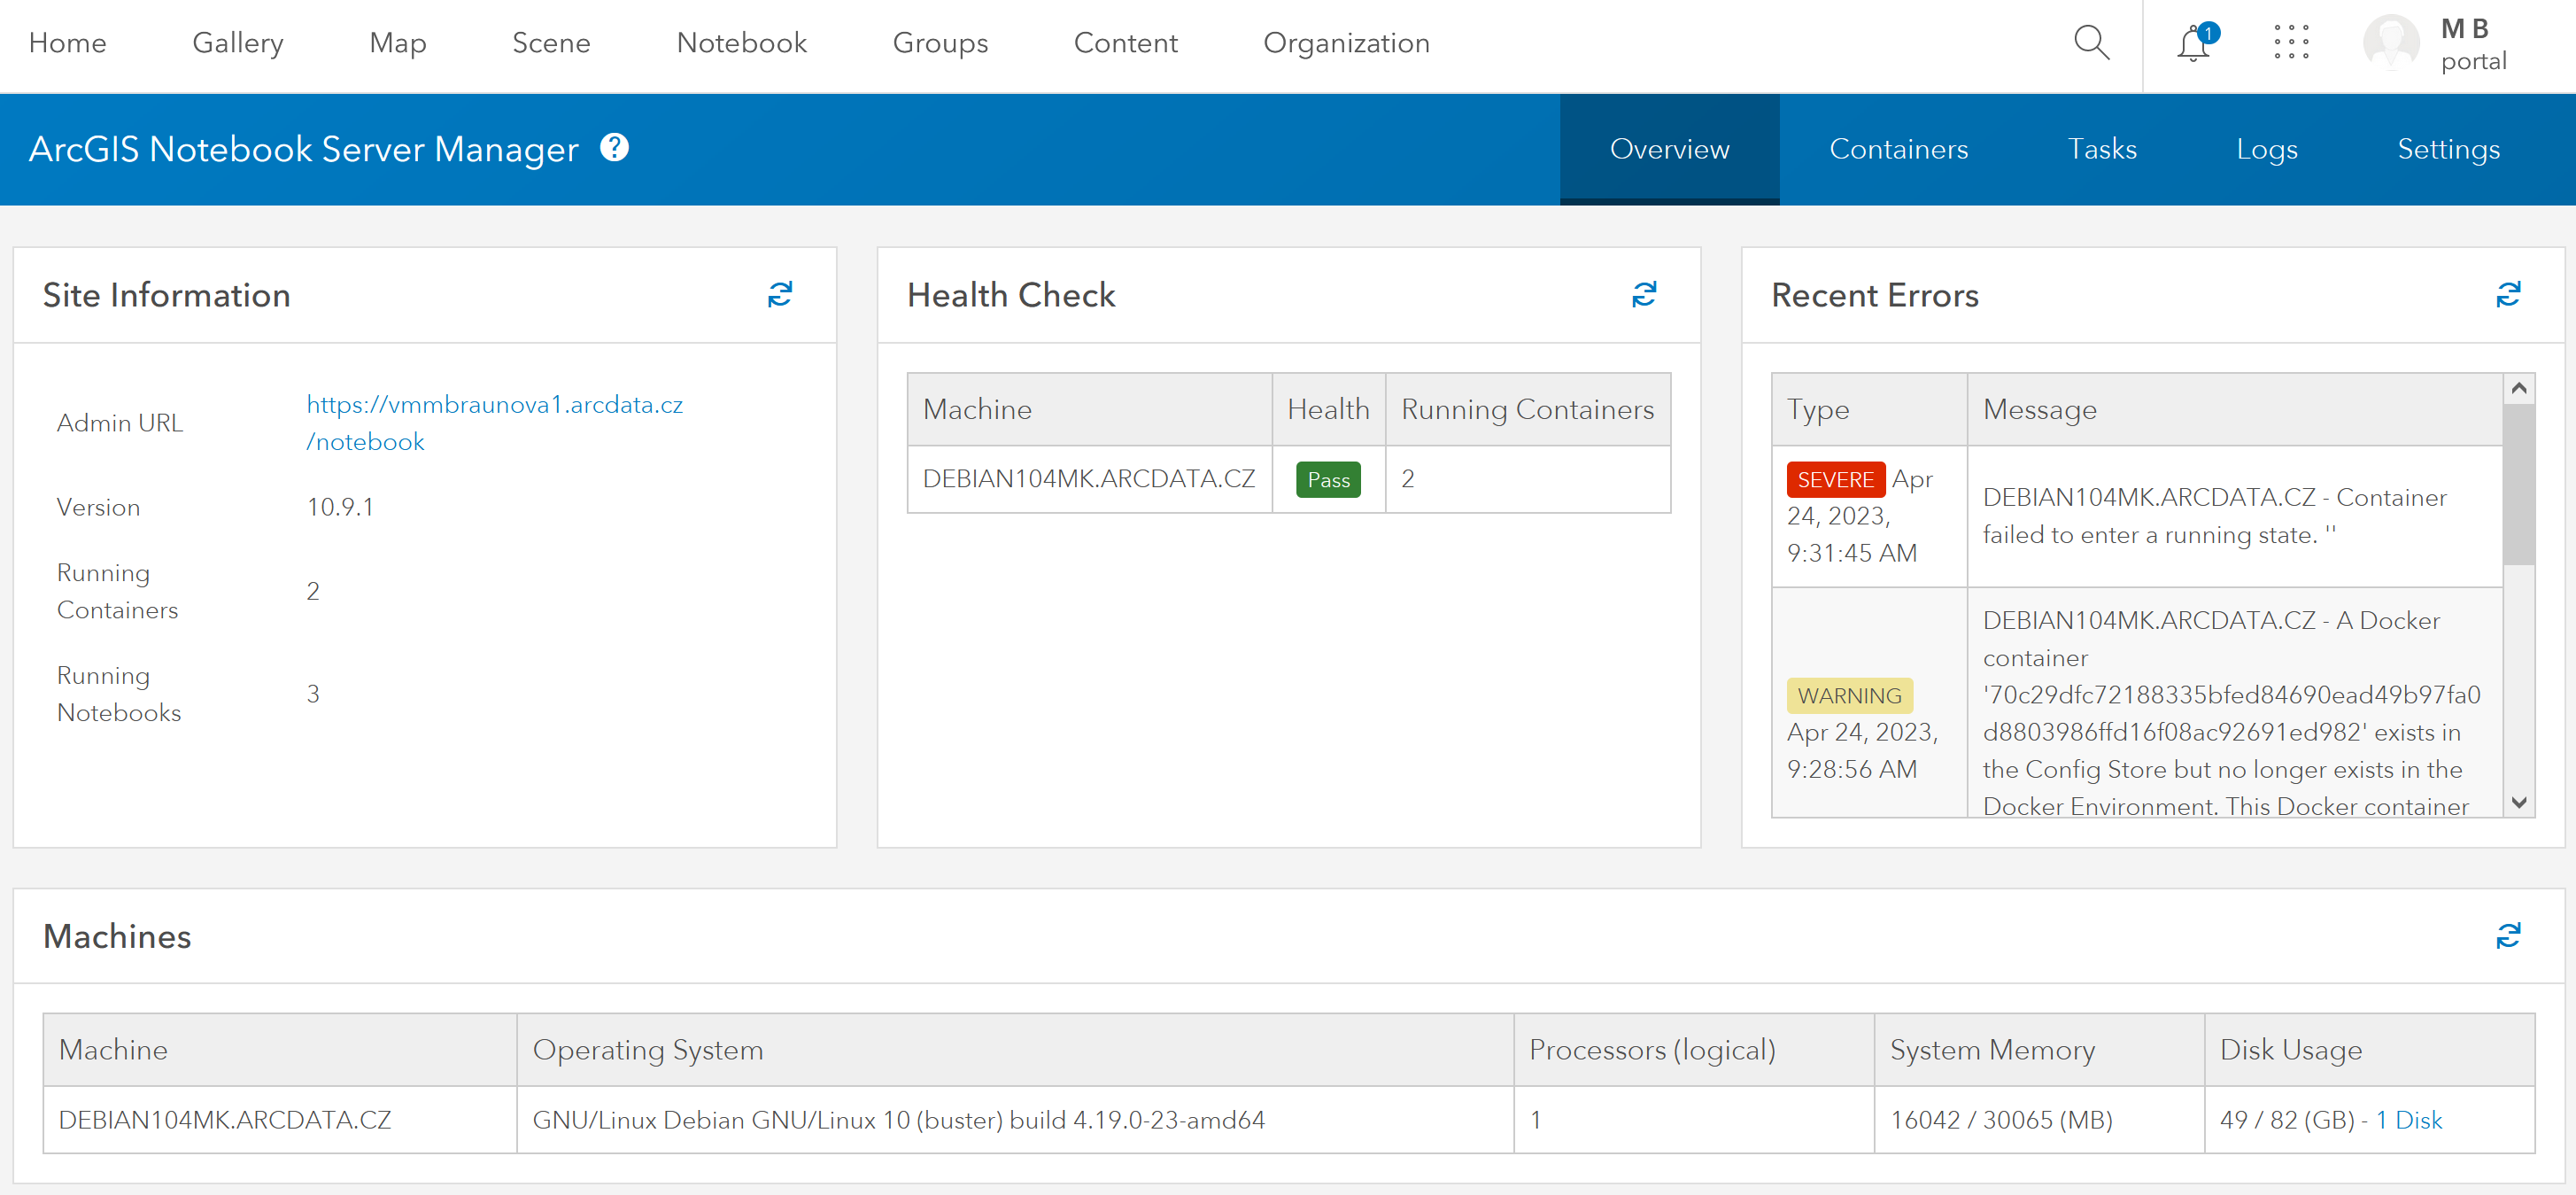Refresh the Recent Errors panel
The image size is (2576, 1195).
(x=2507, y=294)
